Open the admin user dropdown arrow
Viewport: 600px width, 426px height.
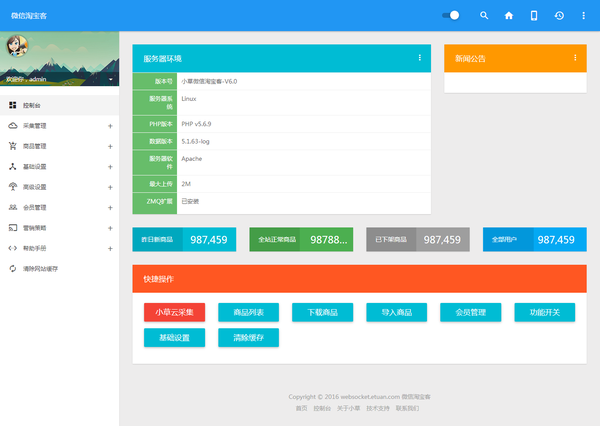pyautogui.click(x=110, y=78)
